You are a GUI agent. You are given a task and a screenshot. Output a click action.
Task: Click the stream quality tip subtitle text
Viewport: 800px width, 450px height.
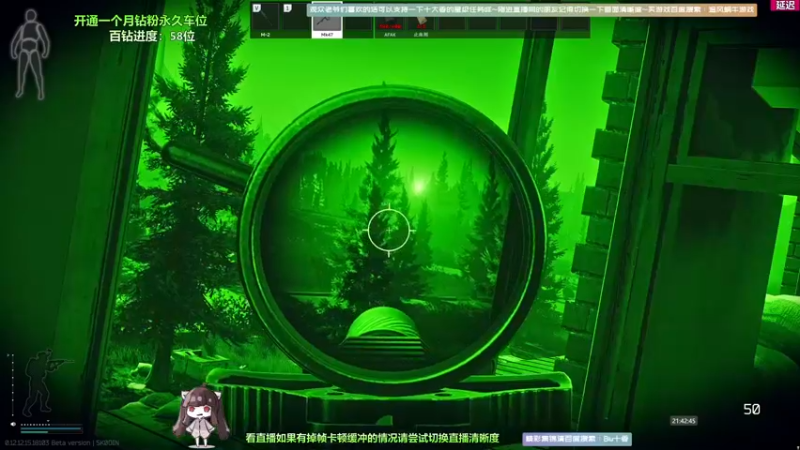coord(372,438)
